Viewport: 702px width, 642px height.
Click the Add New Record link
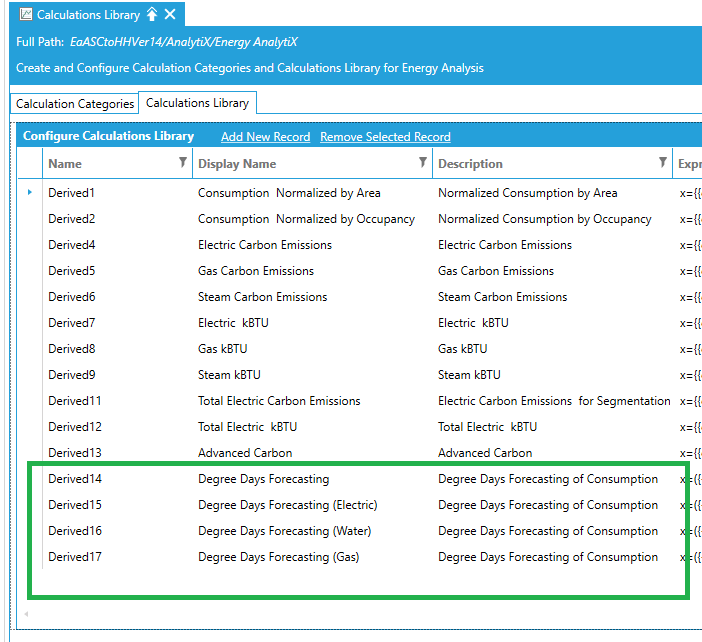265,137
